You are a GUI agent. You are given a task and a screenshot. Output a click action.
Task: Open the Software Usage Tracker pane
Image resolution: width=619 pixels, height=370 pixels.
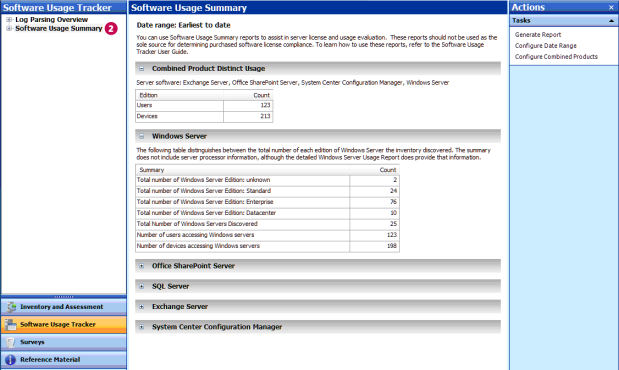[x=64, y=325]
